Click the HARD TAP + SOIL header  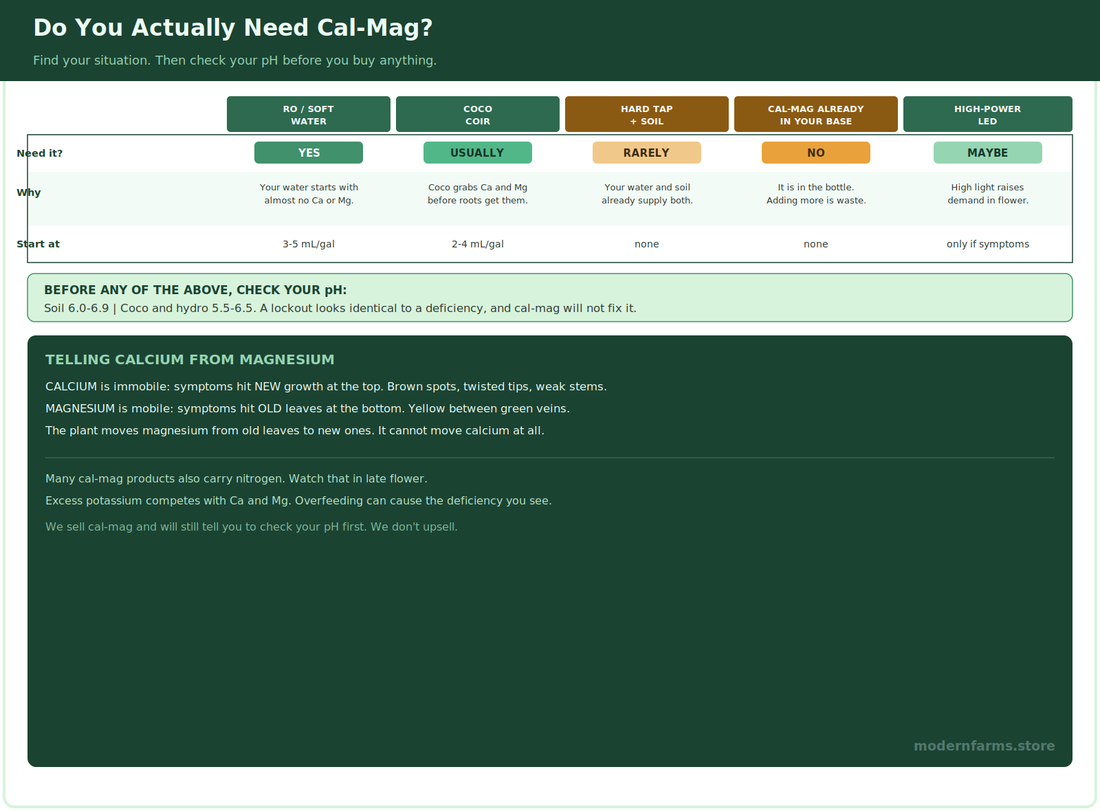(647, 114)
